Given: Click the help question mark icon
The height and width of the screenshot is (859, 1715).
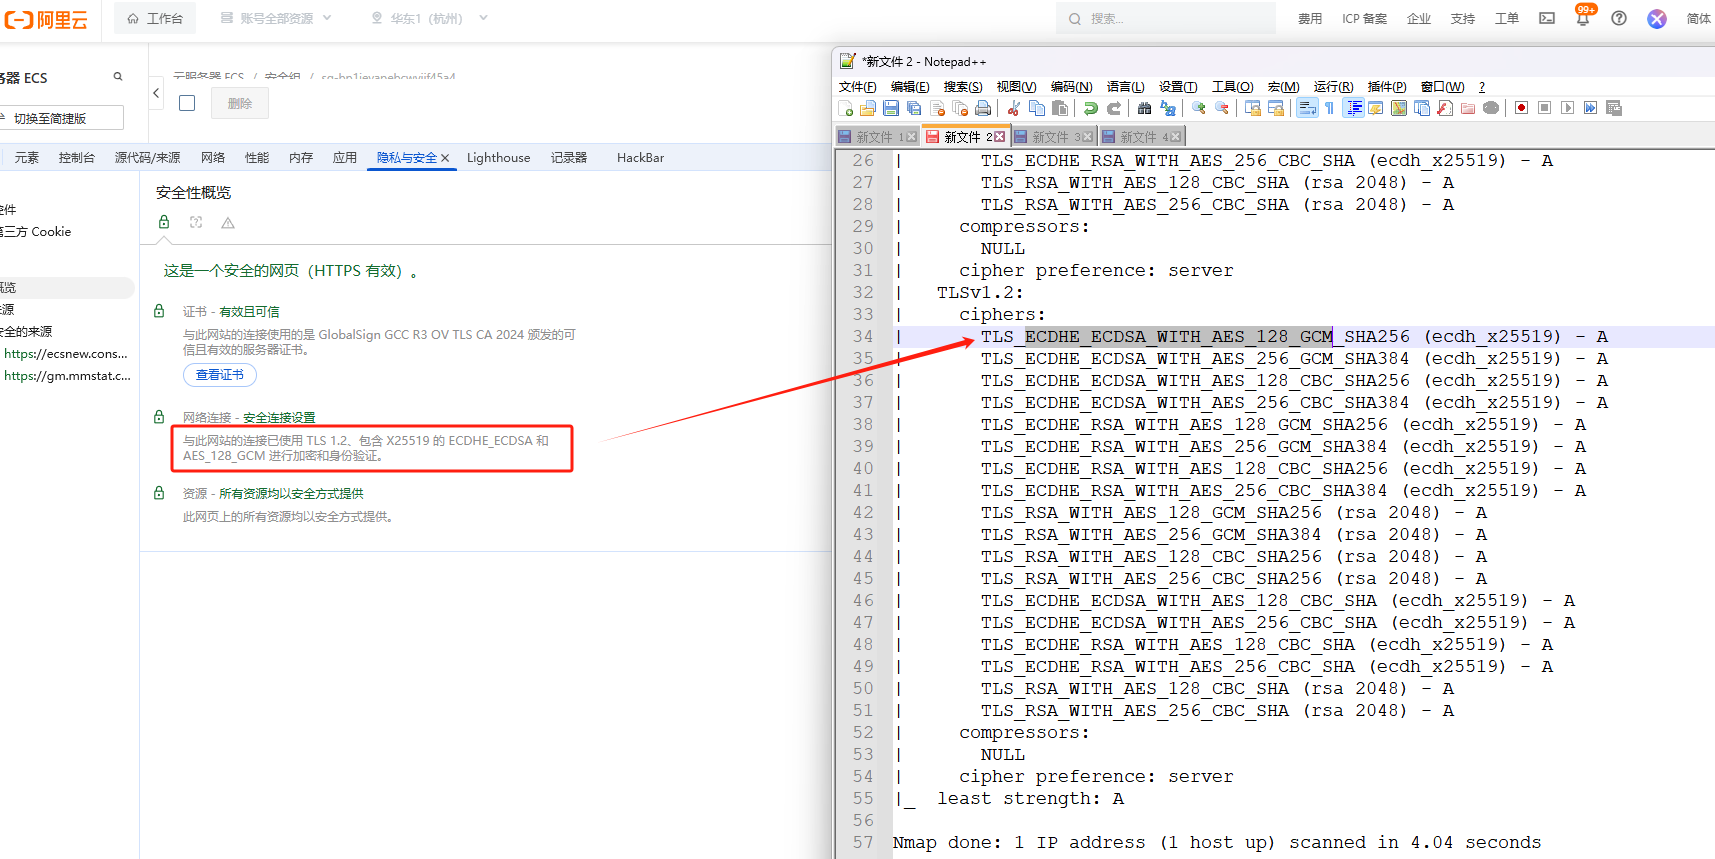Looking at the screenshot, I should pos(1619,18).
